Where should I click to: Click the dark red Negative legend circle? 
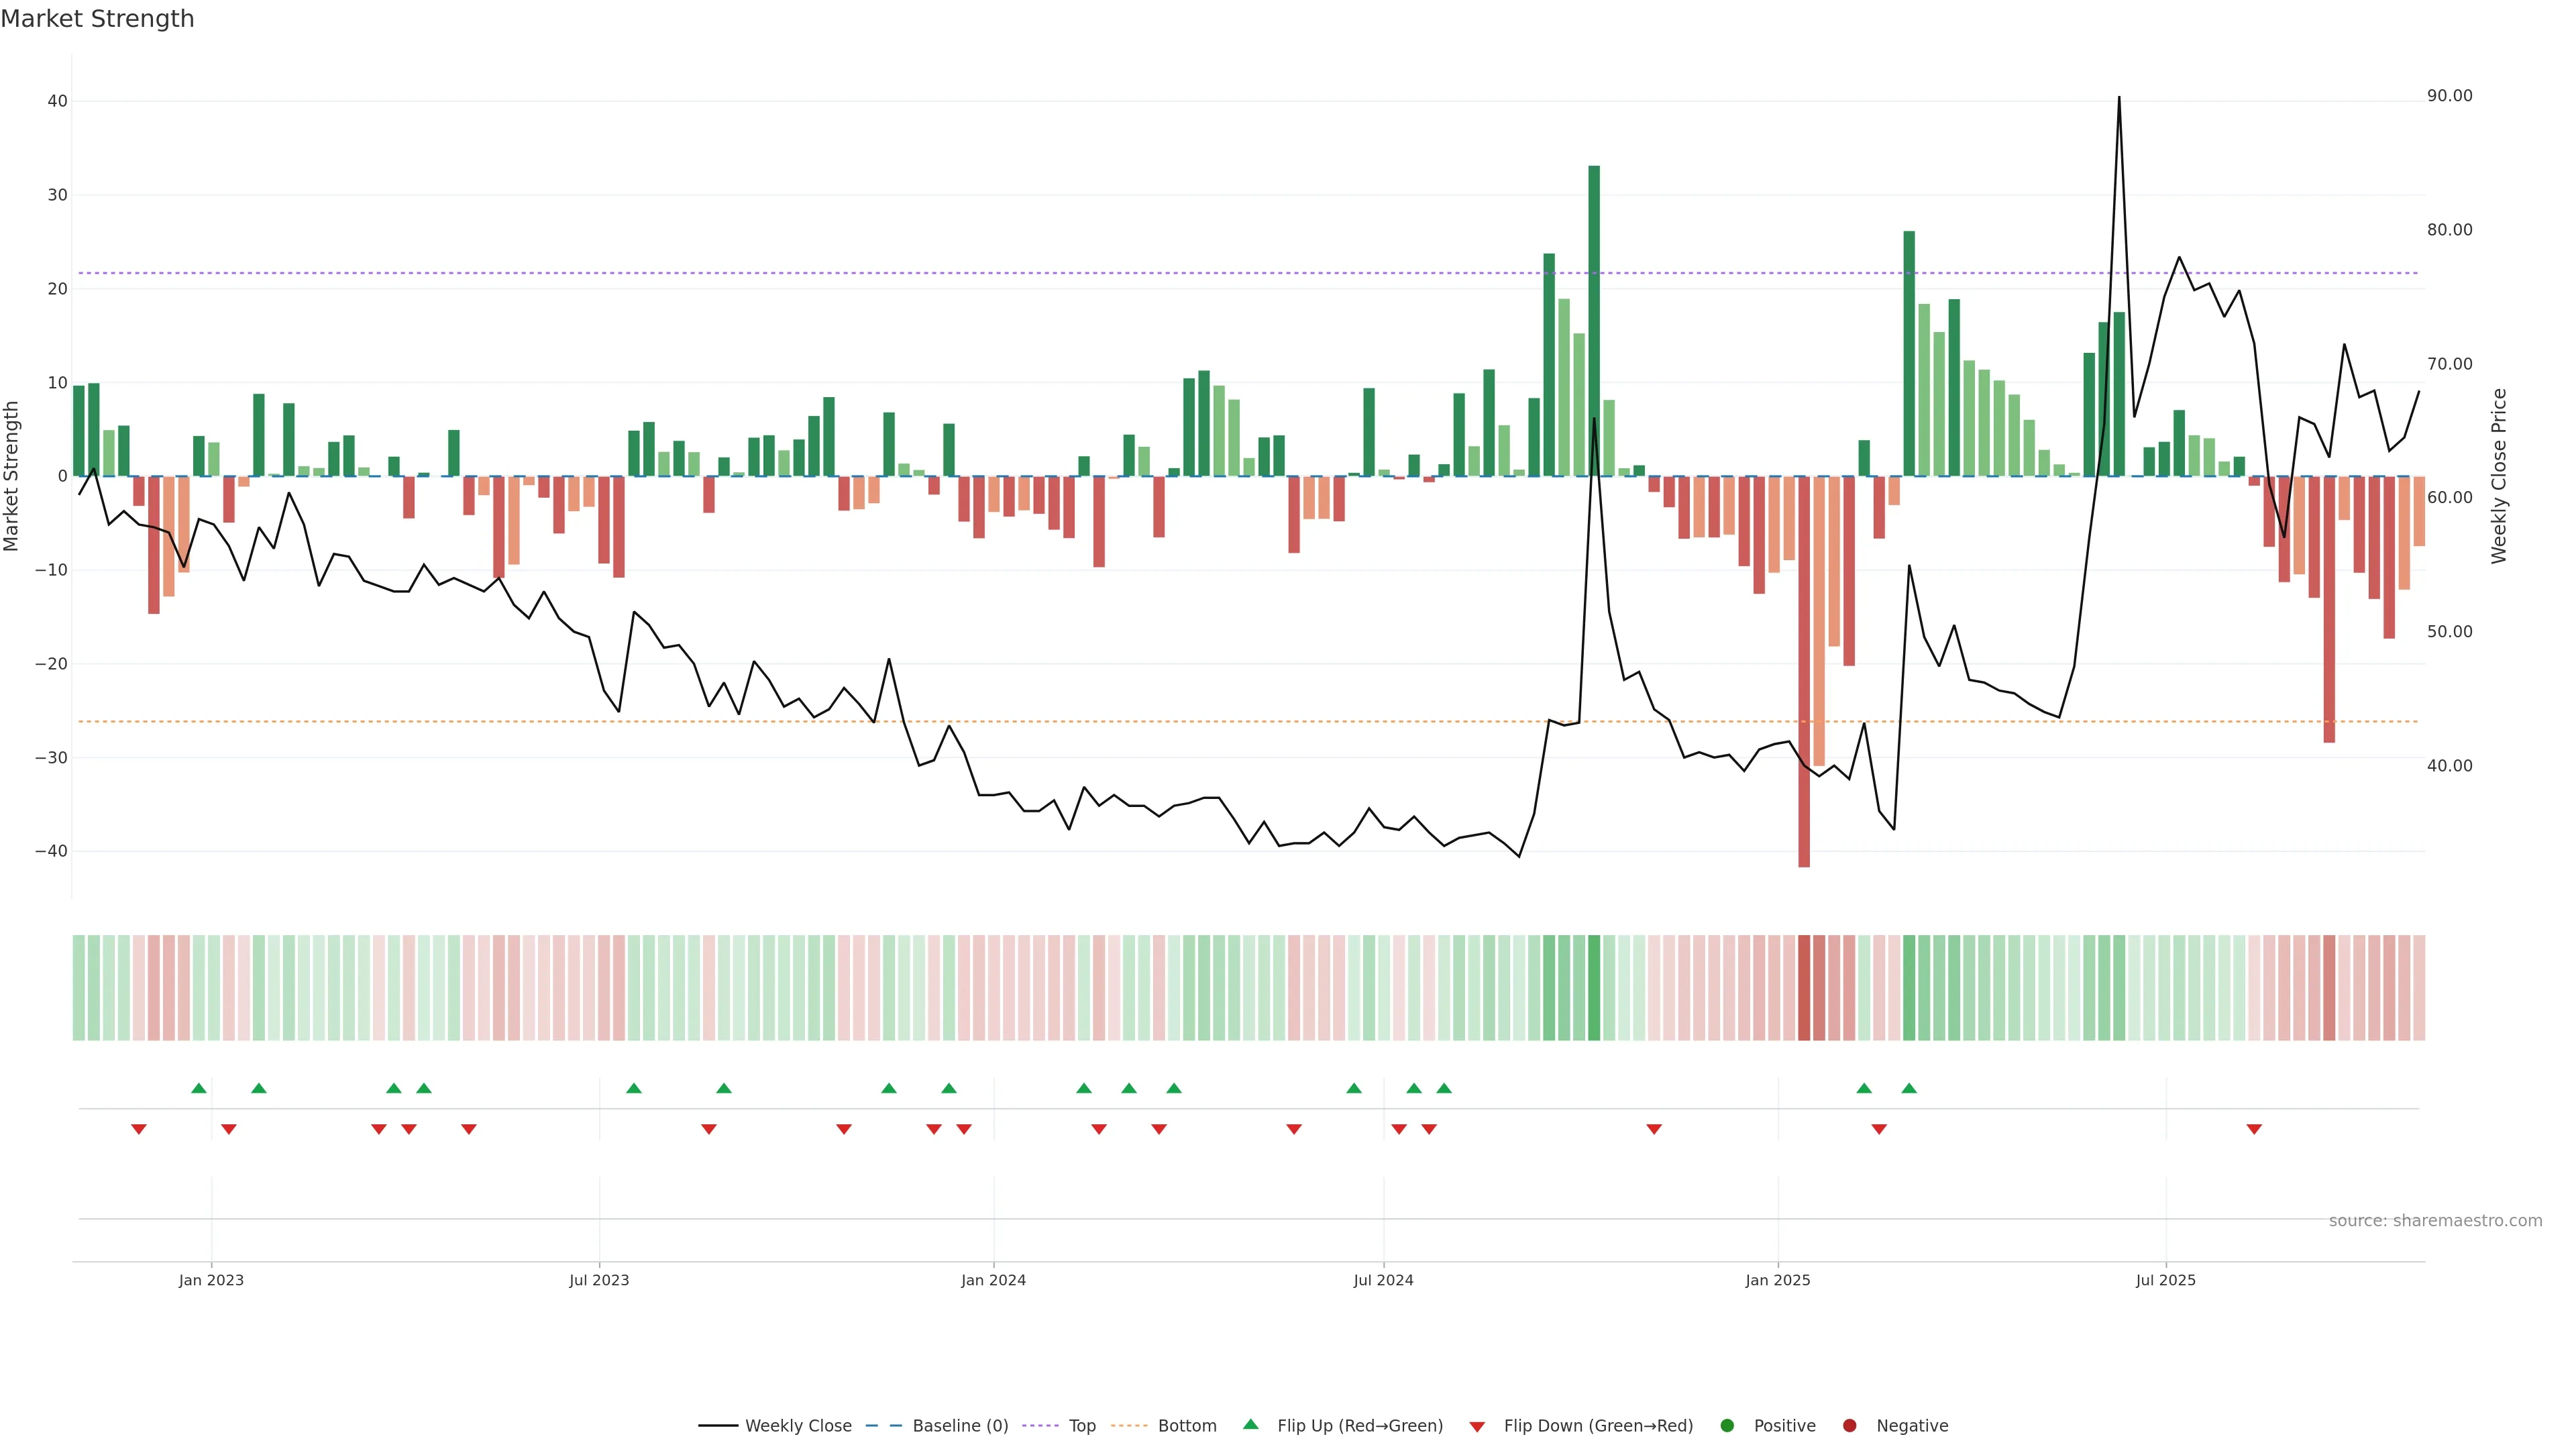1849,1425
